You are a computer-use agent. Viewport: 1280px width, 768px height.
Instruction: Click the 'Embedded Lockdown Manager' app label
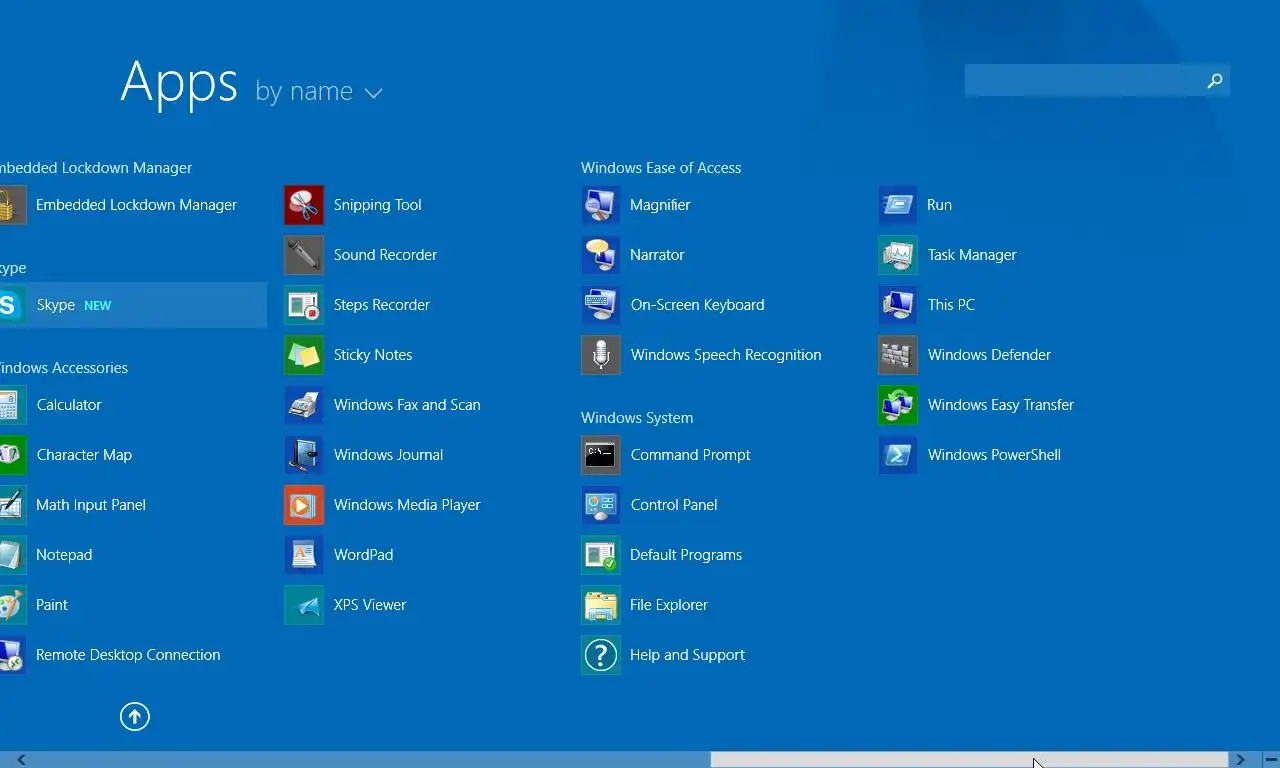point(136,205)
